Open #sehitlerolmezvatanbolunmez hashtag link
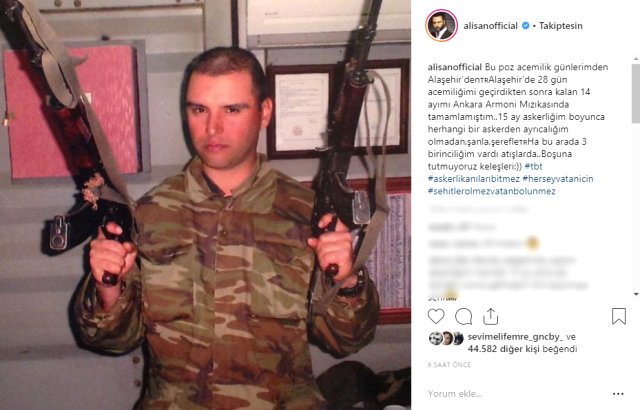 click(491, 191)
